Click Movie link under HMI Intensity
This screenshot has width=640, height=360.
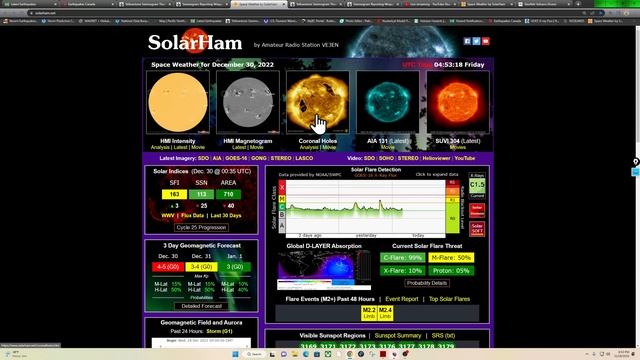[198, 147]
